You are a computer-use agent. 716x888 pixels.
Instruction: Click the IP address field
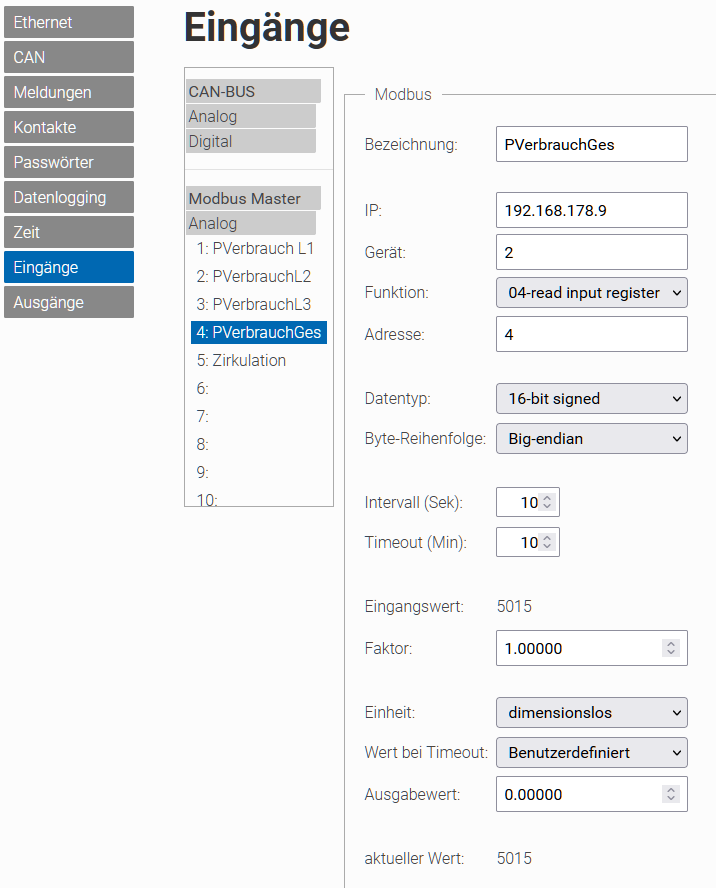point(592,210)
